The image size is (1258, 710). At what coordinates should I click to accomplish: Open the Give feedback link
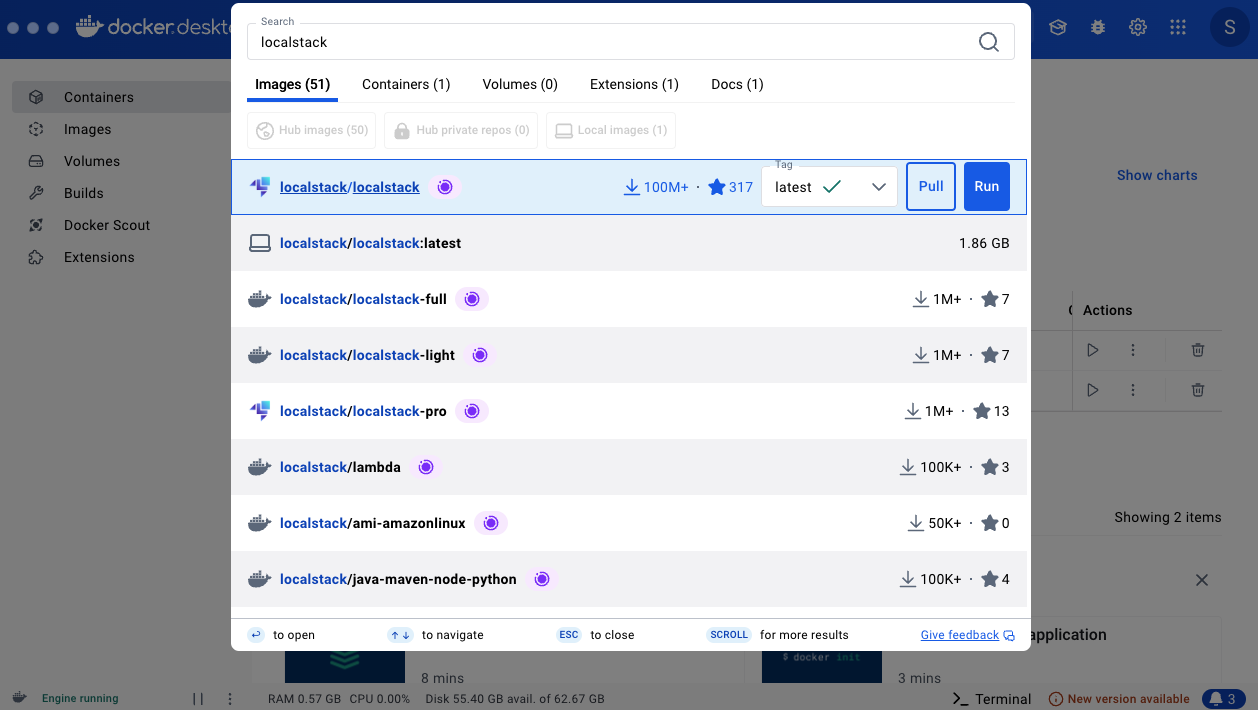(967, 635)
